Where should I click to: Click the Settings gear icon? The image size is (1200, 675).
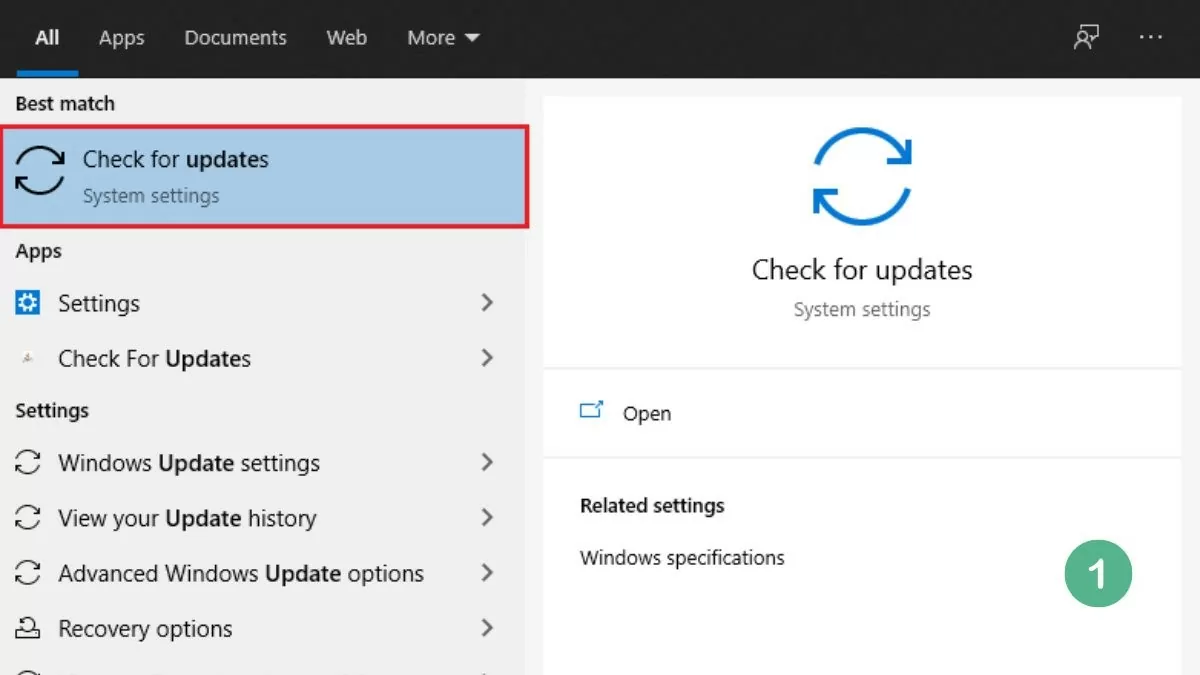(x=30, y=303)
